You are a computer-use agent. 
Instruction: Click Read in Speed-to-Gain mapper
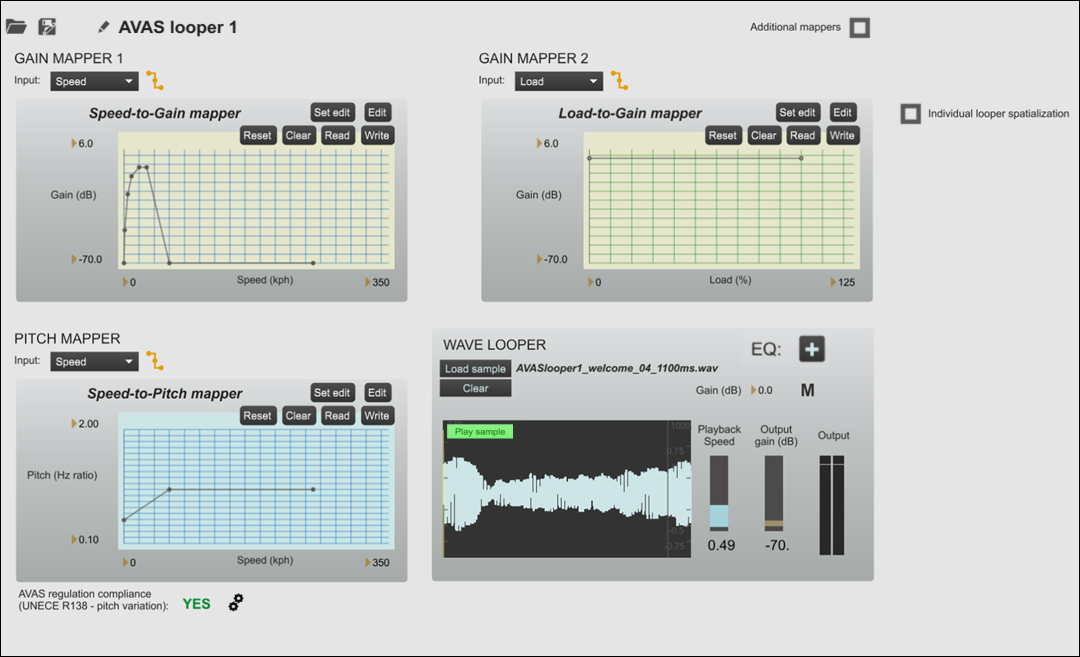pyautogui.click(x=338, y=136)
